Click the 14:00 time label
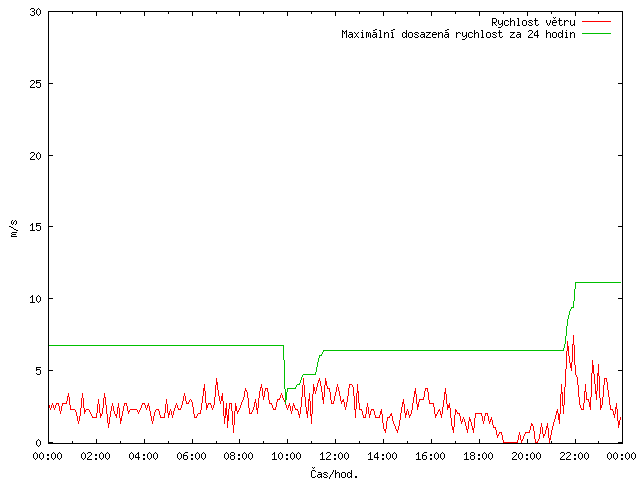 pyautogui.click(x=382, y=456)
